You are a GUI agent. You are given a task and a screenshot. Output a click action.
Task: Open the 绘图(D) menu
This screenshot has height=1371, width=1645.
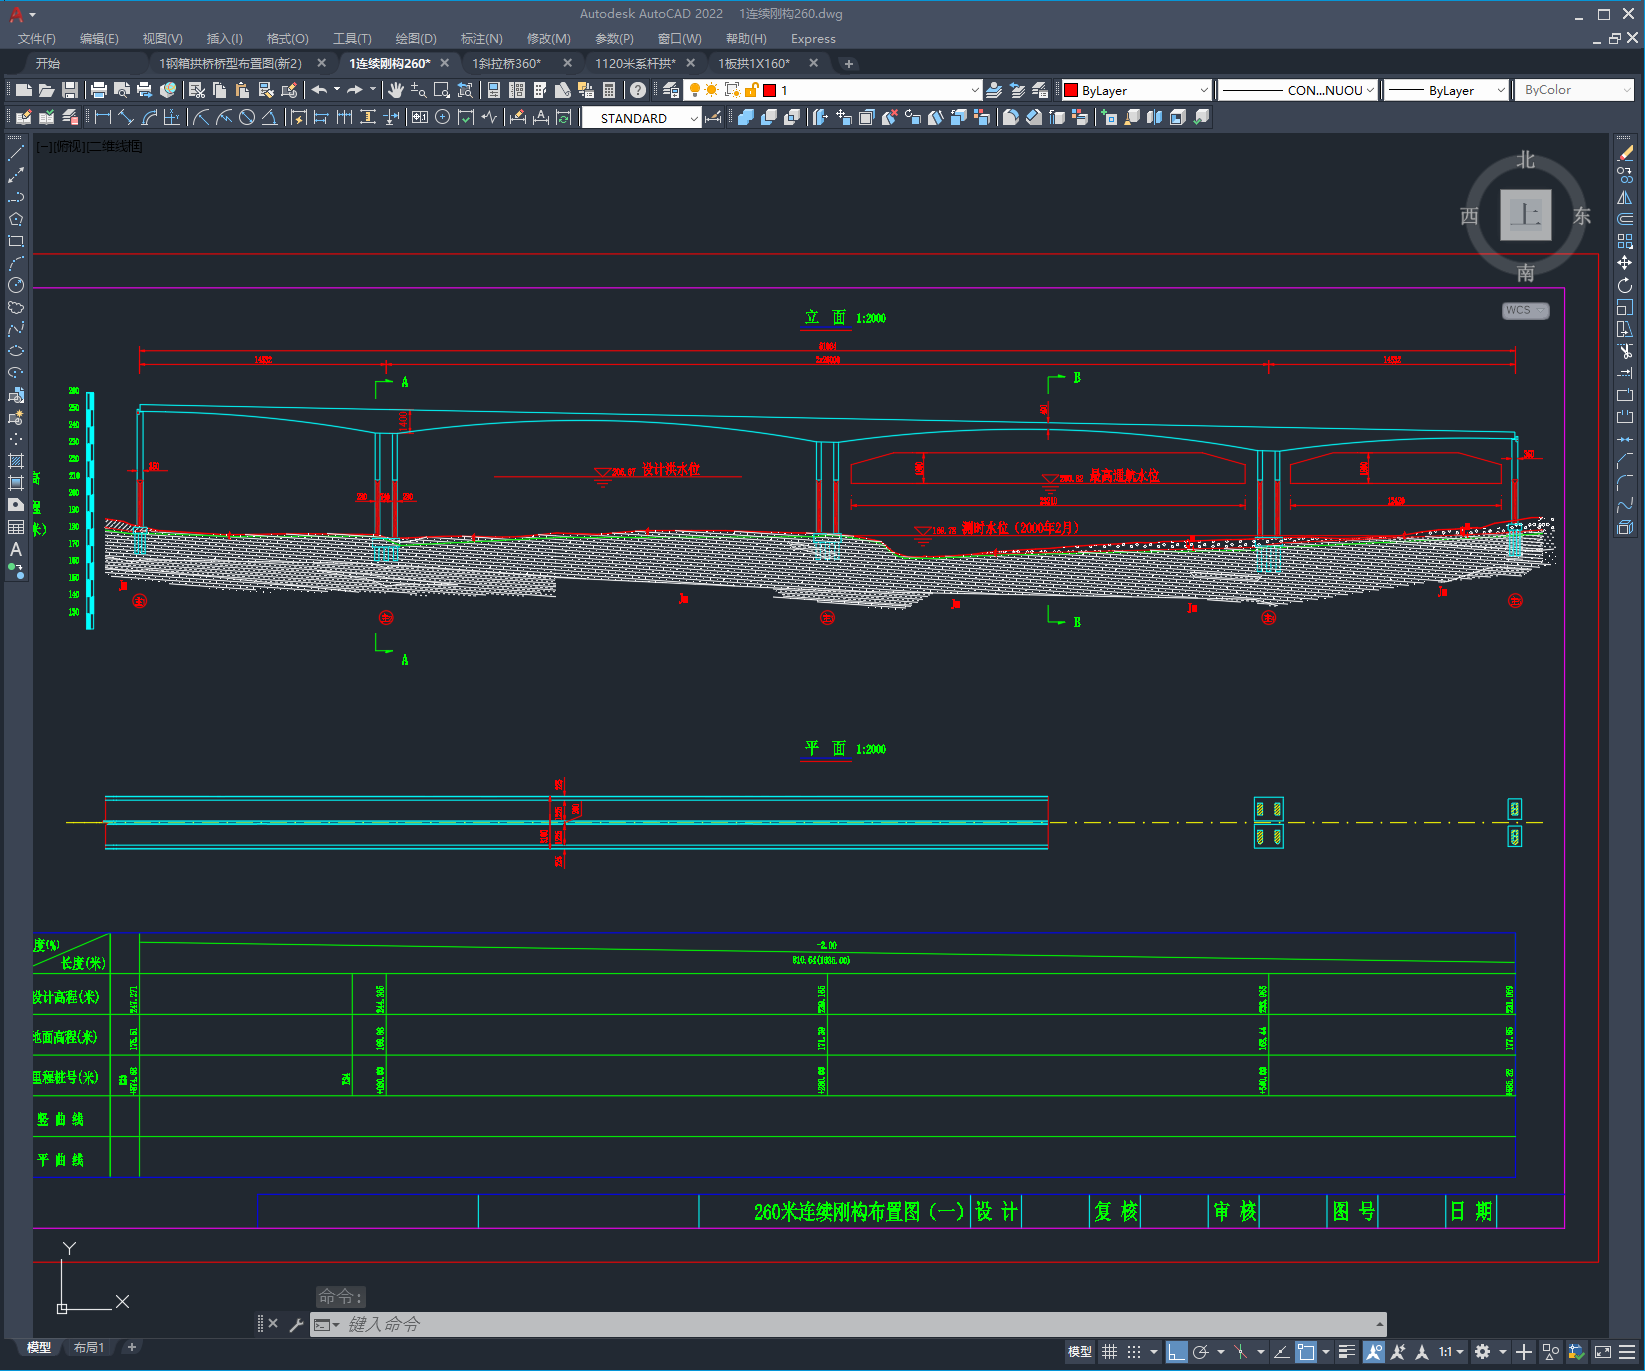pyautogui.click(x=416, y=39)
